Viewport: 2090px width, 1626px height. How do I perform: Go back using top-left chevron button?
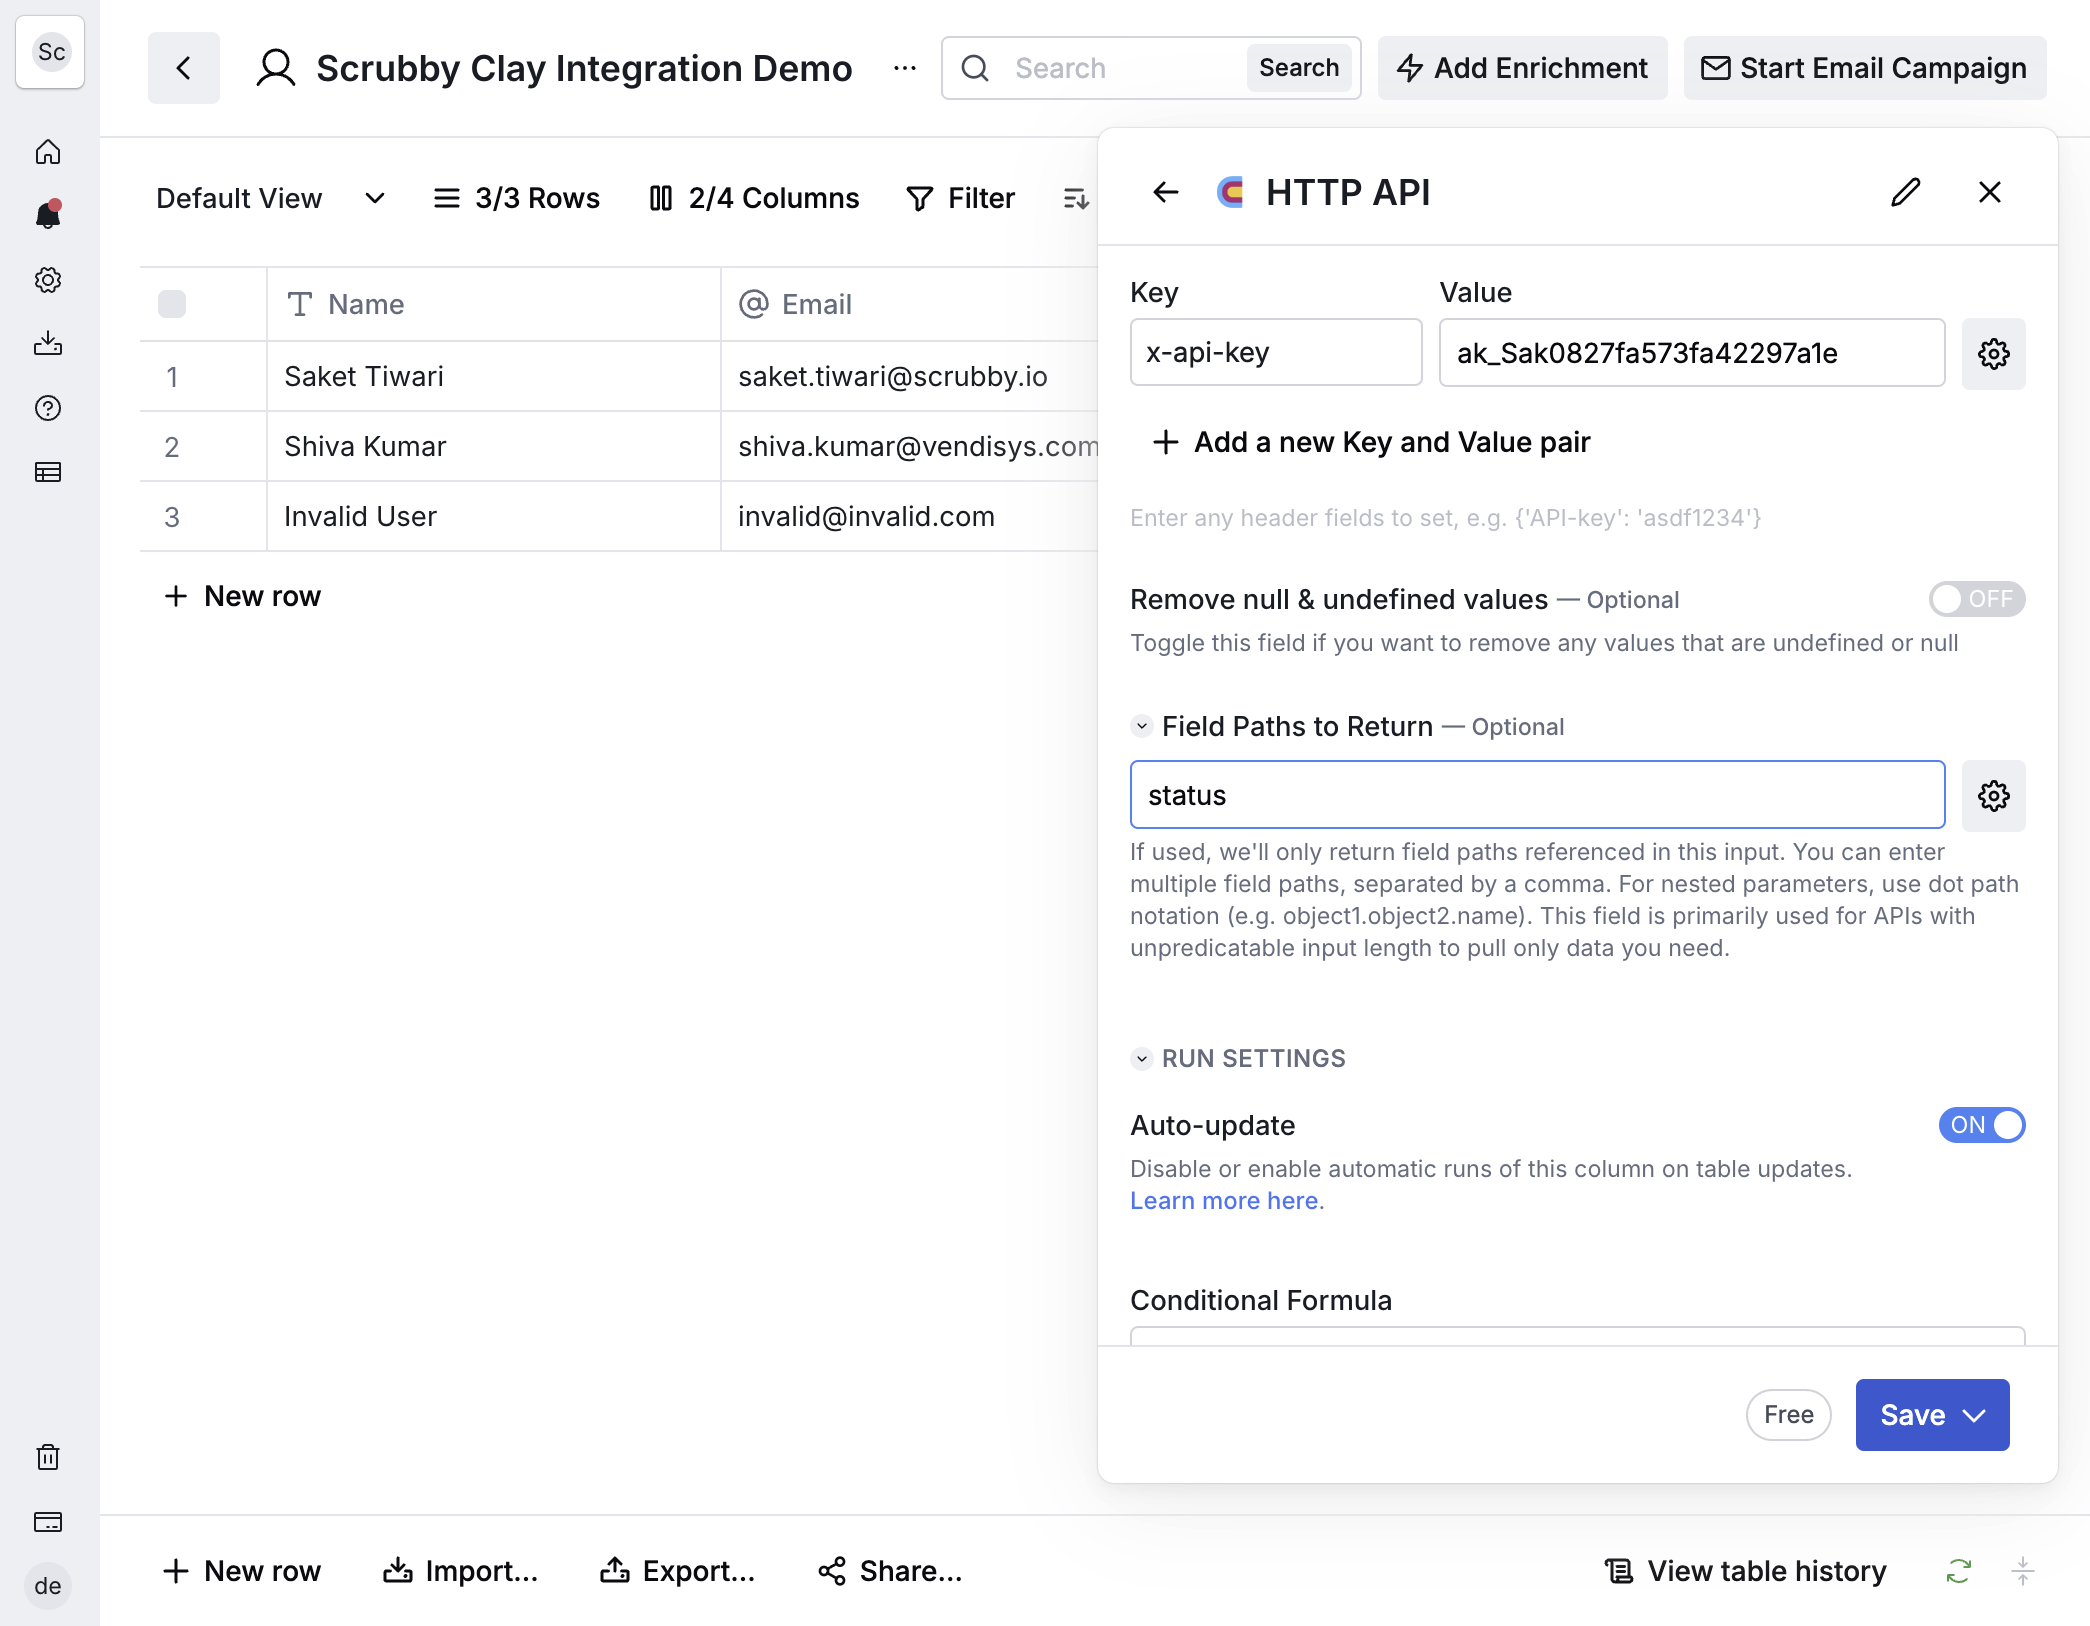tap(184, 68)
